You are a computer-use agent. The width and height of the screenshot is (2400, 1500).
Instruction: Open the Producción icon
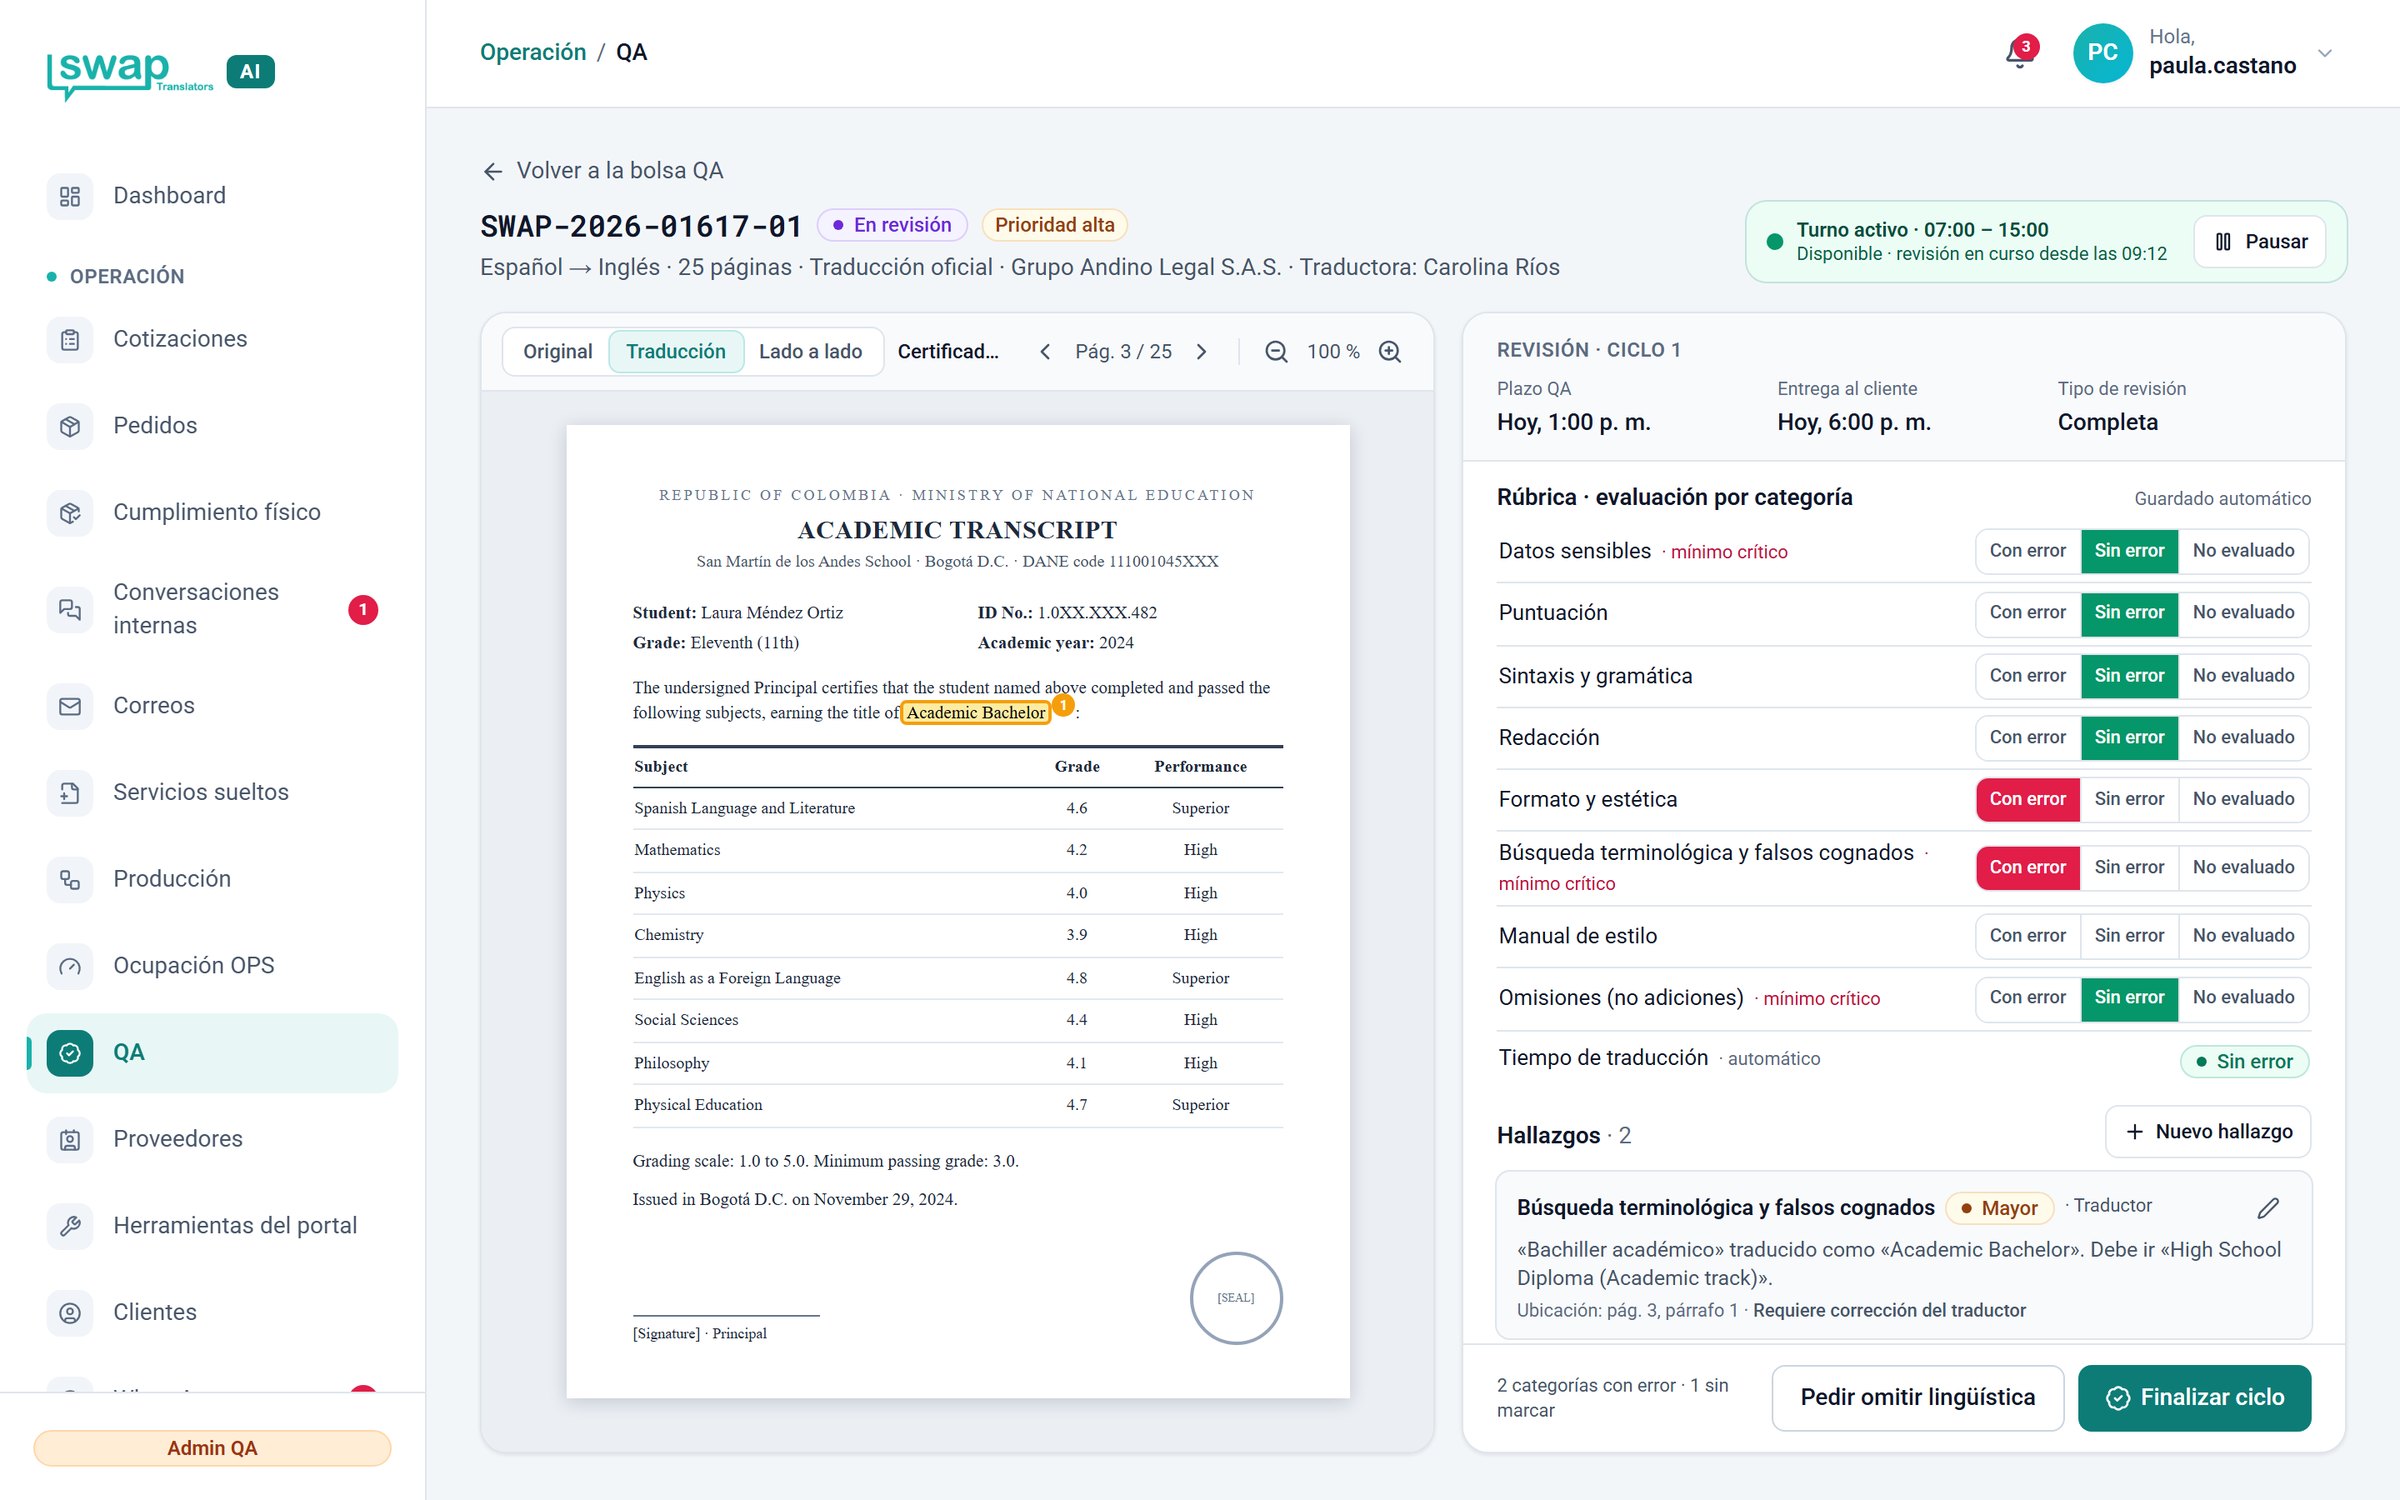point(70,880)
